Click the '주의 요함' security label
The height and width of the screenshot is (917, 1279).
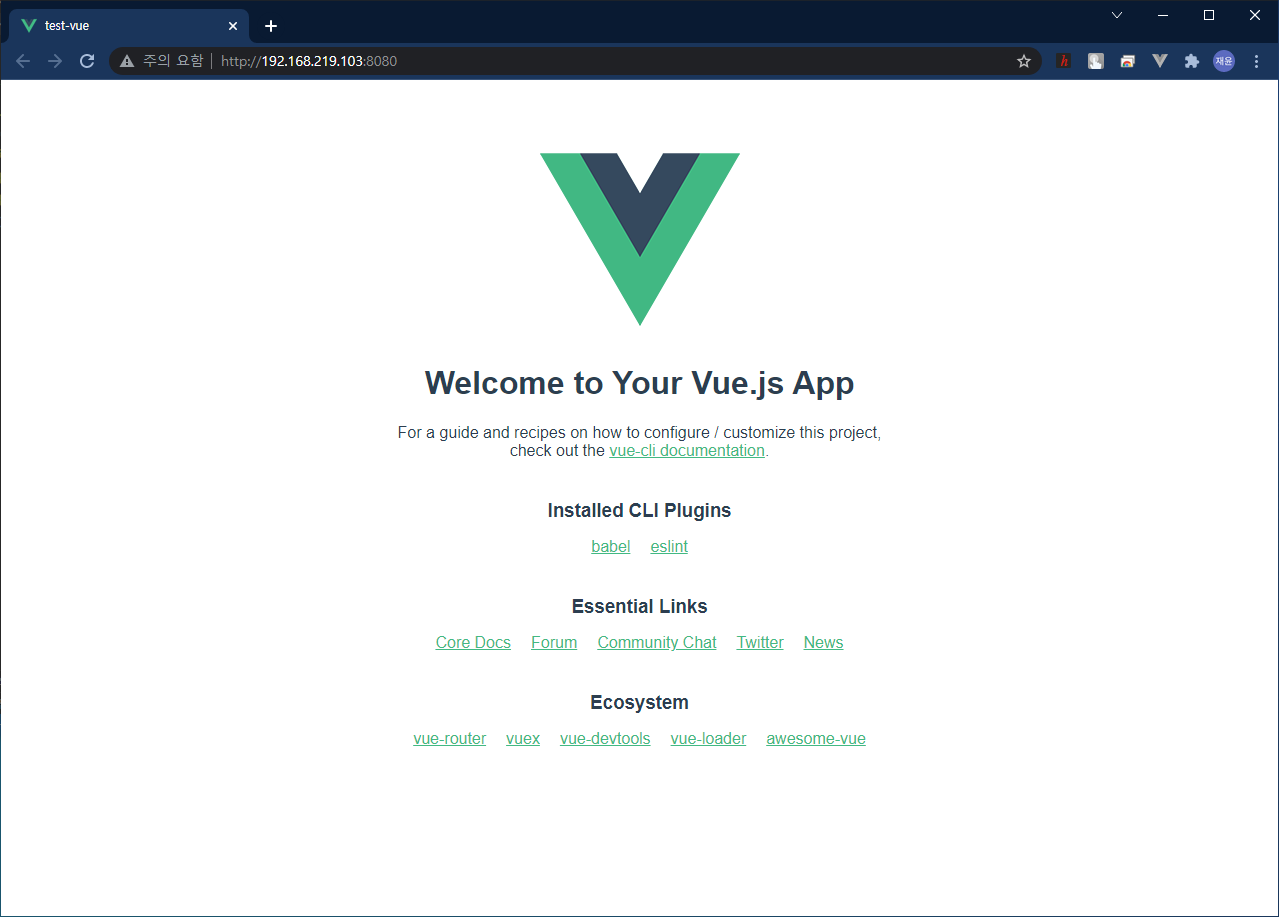point(173,61)
